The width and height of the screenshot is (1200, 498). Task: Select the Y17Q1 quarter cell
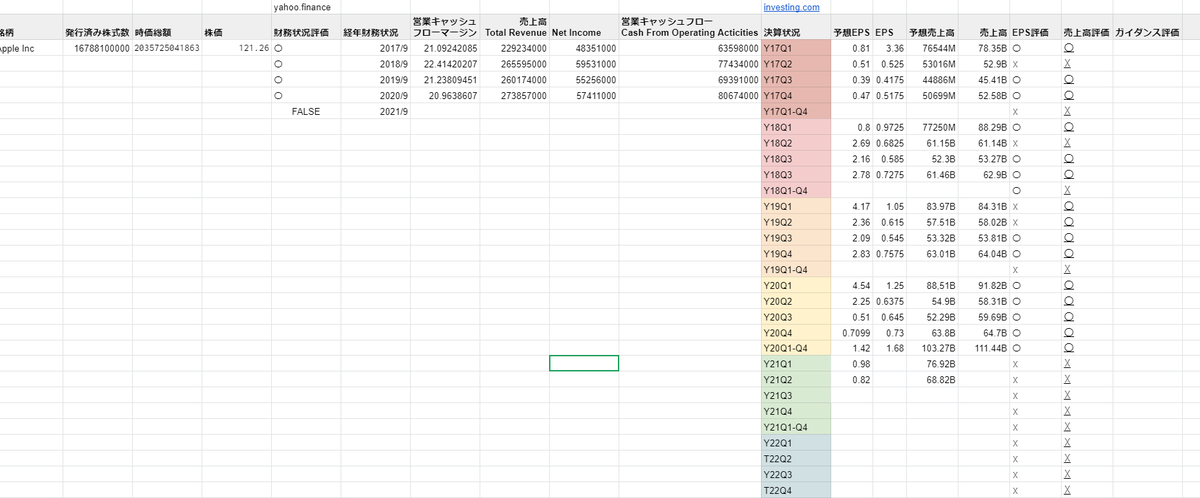pyautogui.click(x=796, y=48)
